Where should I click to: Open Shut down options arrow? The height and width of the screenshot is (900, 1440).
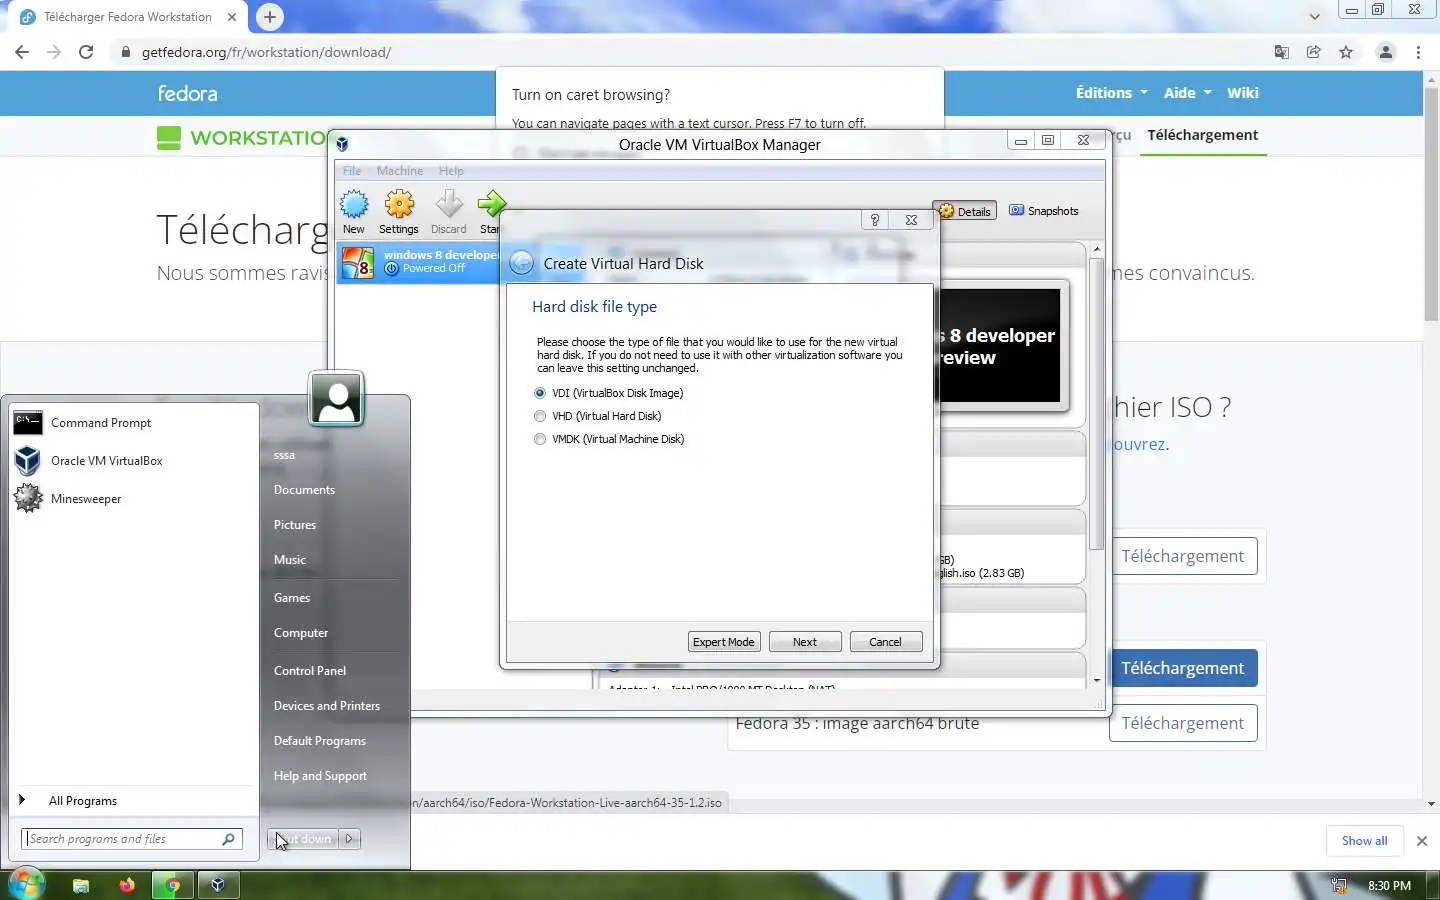pos(349,839)
